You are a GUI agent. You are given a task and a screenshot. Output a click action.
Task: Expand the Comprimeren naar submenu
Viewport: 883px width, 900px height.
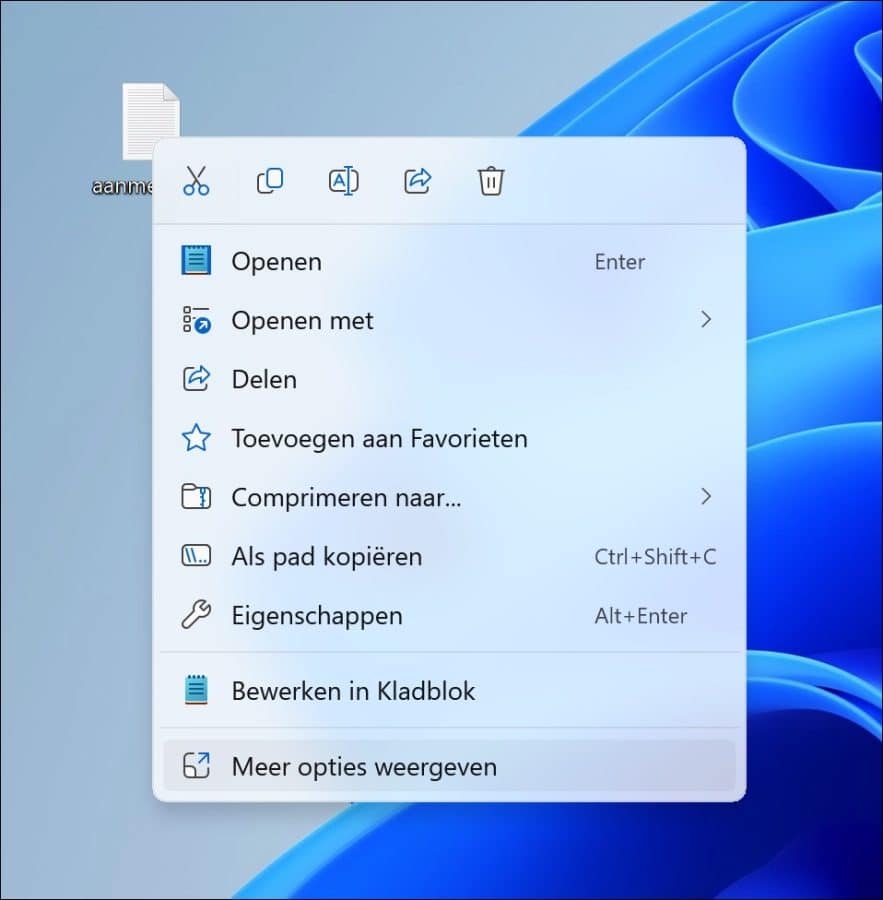coord(707,497)
